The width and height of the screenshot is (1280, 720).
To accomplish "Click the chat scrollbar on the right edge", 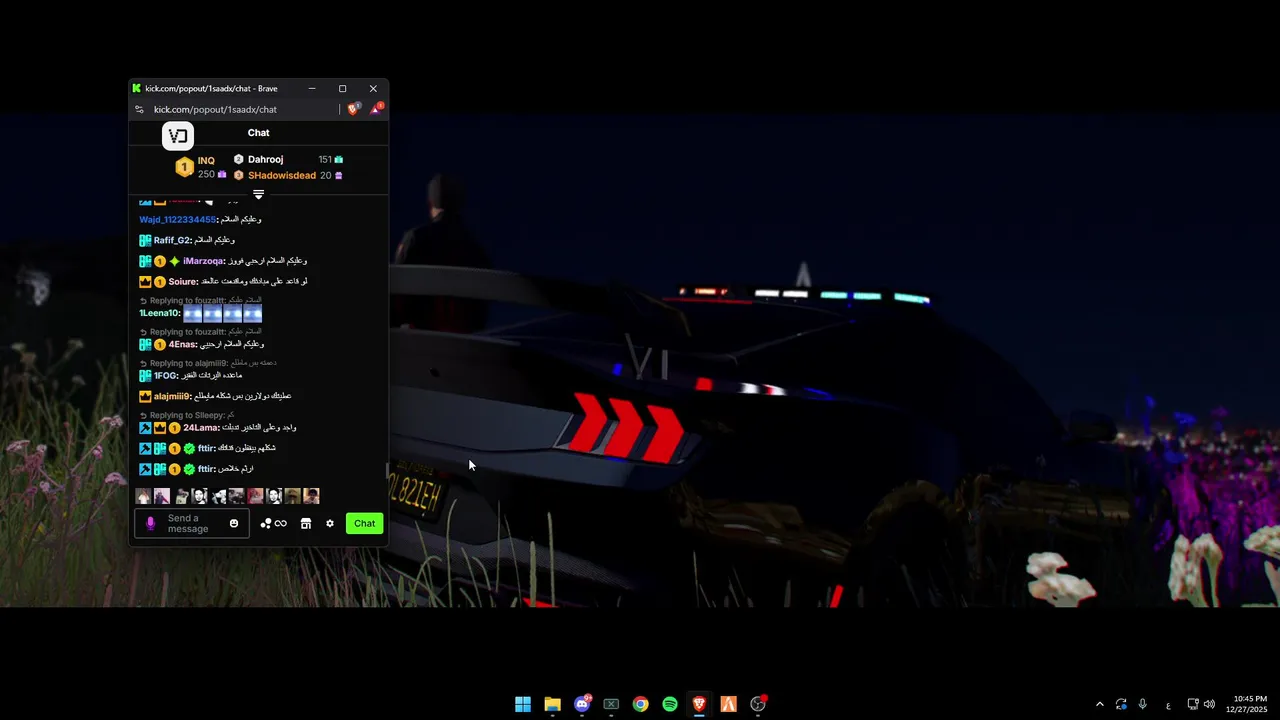I will [387, 470].
